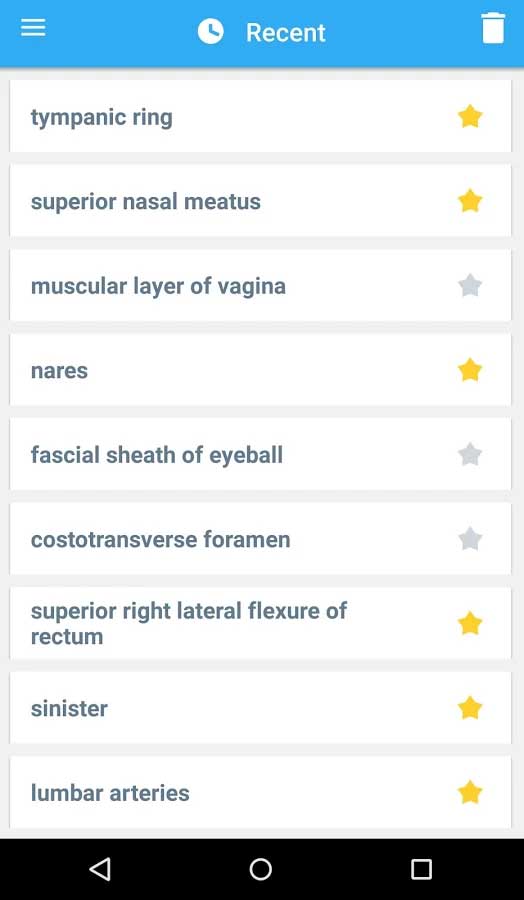This screenshot has width=524, height=900.
Task: Toggle star on superior right lateral flexure
Action: (470, 623)
